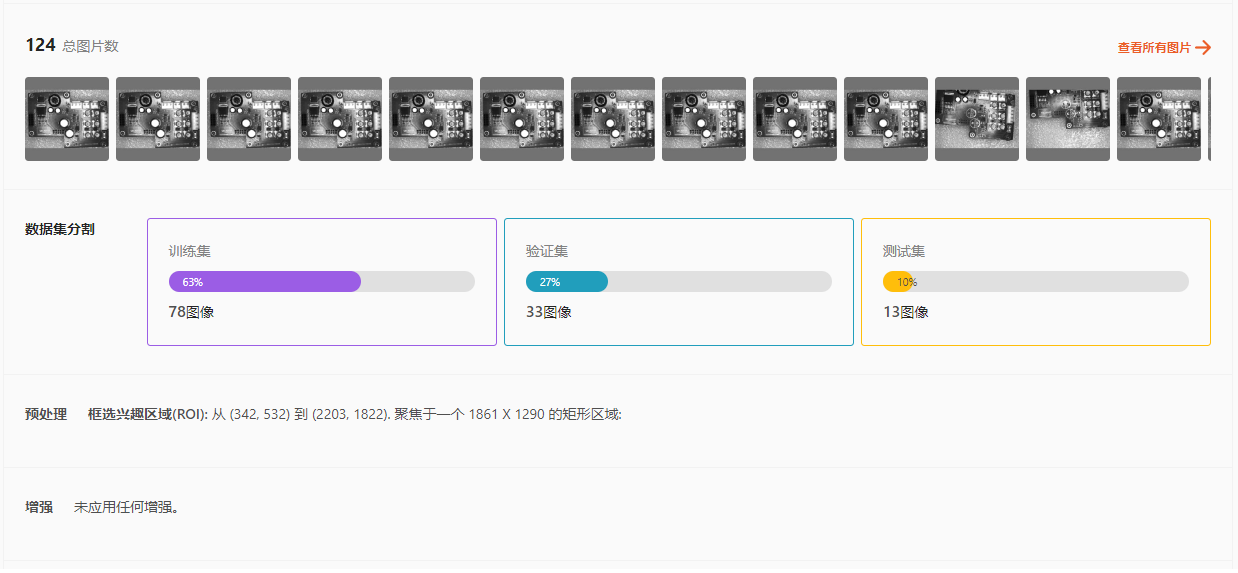Click the 124 总图片数 heading
1238x573 pixels.
[72, 45]
